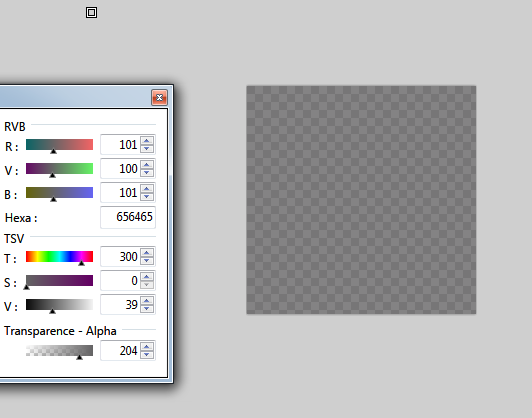Decrease the Alpha value with down arrow
The width and height of the screenshot is (532, 418).
click(147, 355)
